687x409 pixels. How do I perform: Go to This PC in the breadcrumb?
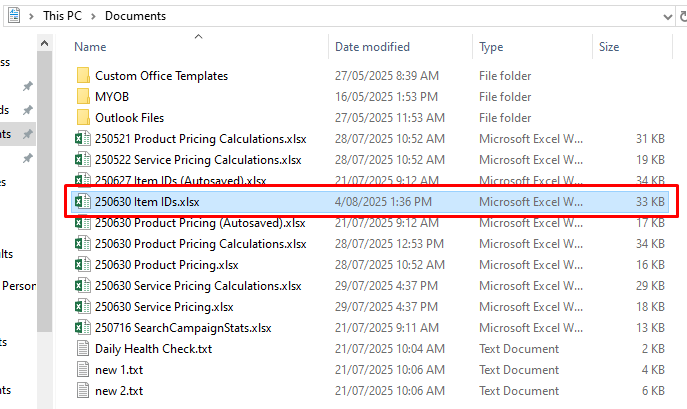[x=62, y=16]
